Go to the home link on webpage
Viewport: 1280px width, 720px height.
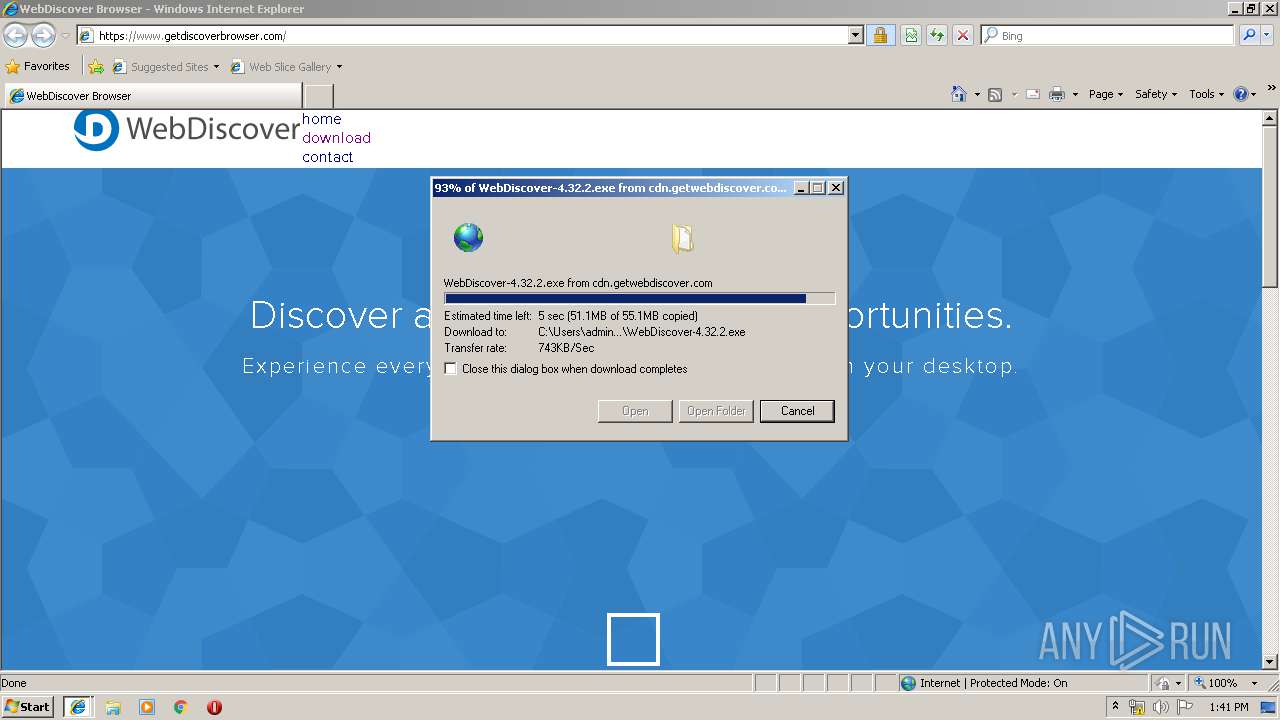322,119
